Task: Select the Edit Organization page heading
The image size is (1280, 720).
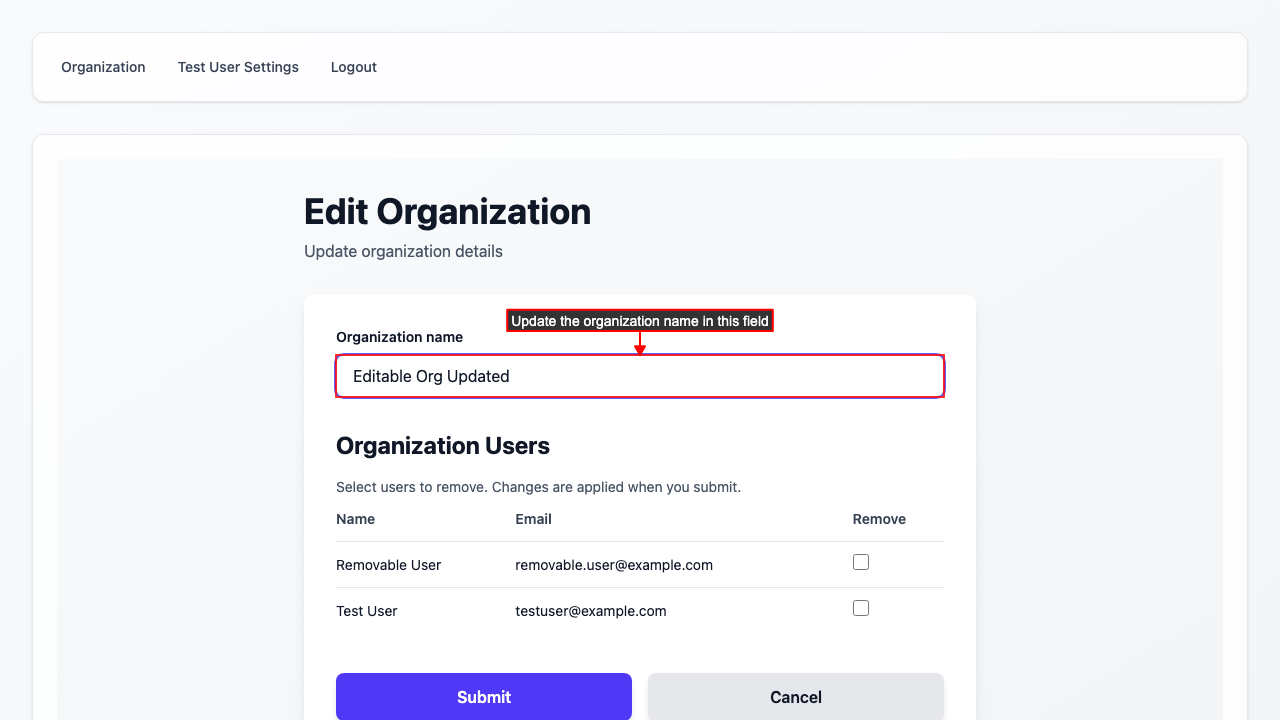Action: point(447,212)
